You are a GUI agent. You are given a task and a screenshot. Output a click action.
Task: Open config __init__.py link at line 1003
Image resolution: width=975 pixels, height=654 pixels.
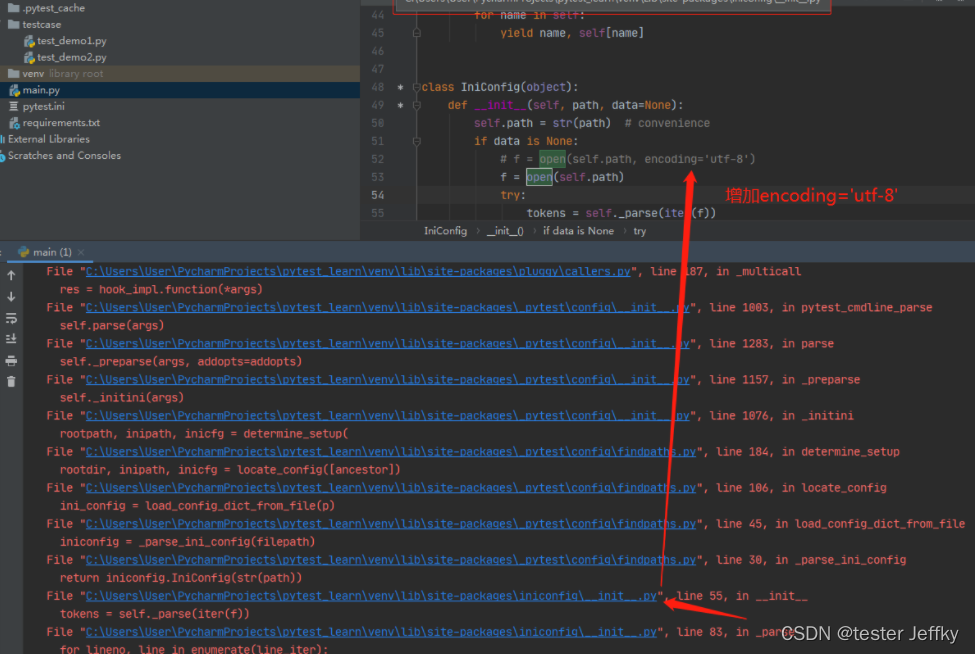pyautogui.click(x=387, y=308)
